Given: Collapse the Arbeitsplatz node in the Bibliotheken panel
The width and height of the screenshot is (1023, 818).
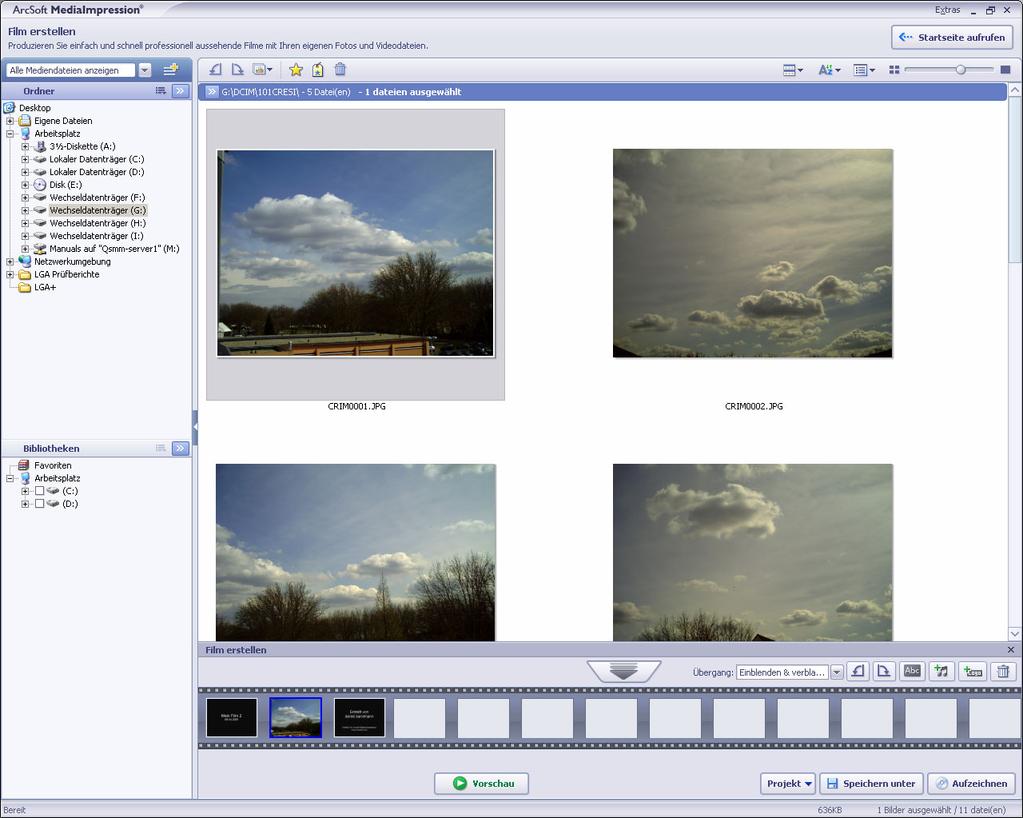Looking at the screenshot, I should [10, 478].
